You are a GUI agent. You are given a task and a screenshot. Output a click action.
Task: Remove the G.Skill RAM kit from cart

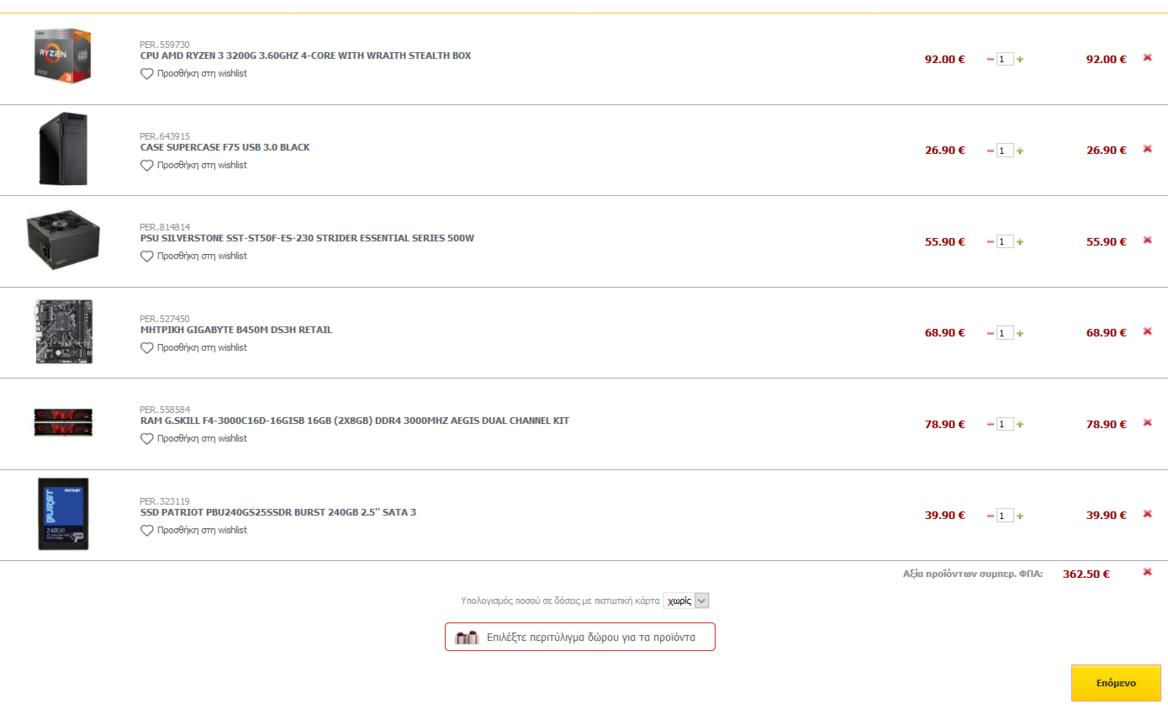coord(1147,423)
